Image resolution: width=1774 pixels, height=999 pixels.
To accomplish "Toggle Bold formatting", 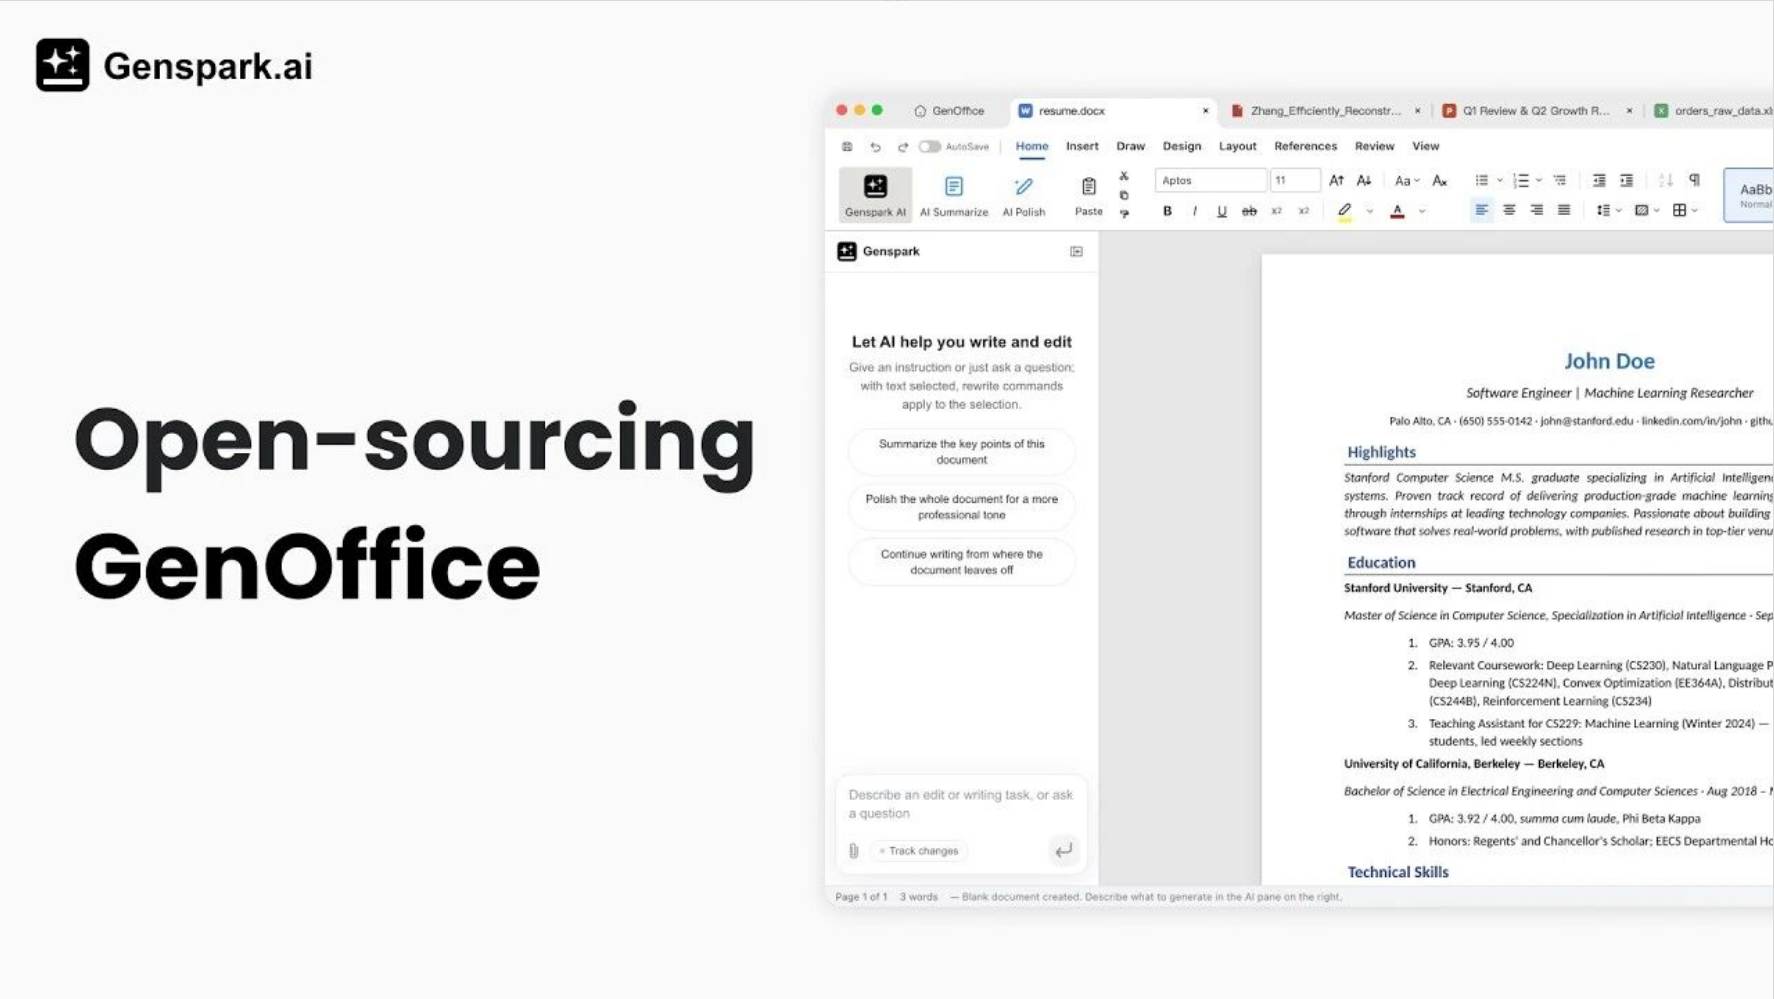I will tap(1167, 211).
